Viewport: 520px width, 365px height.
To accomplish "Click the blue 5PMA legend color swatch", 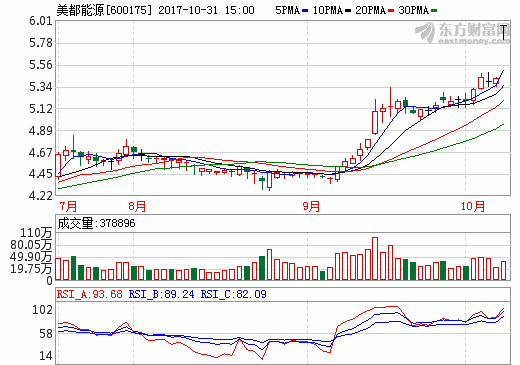I will point(305,11).
